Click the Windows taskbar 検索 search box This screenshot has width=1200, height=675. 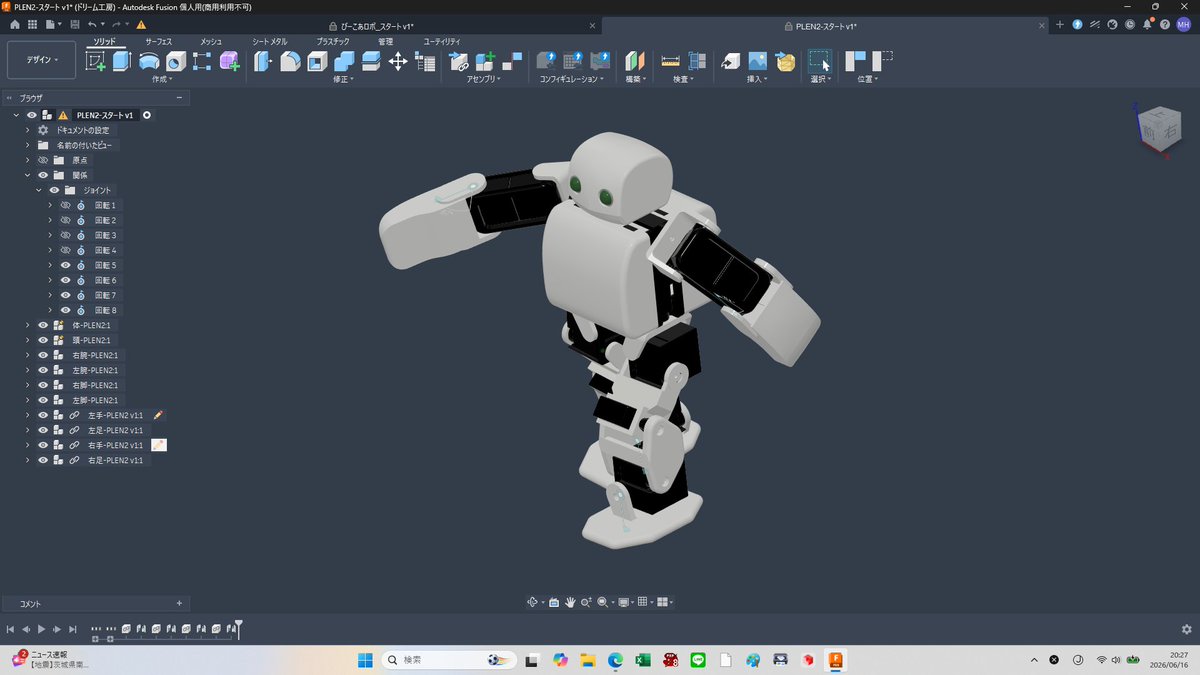pos(450,660)
